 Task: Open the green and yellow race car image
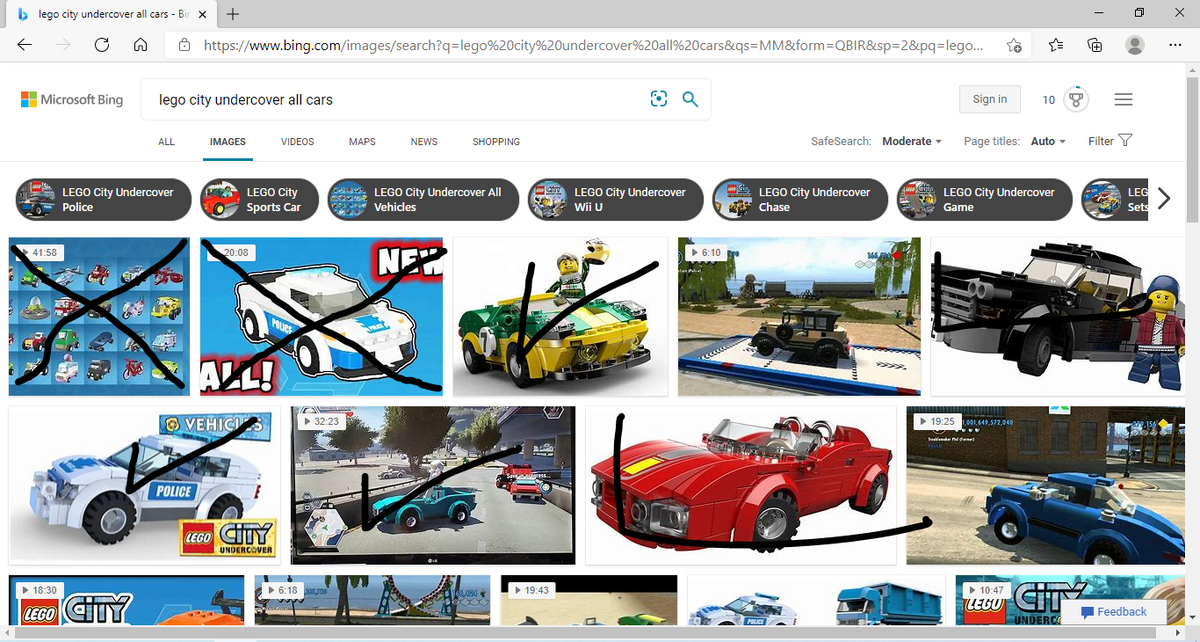click(x=560, y=316)
